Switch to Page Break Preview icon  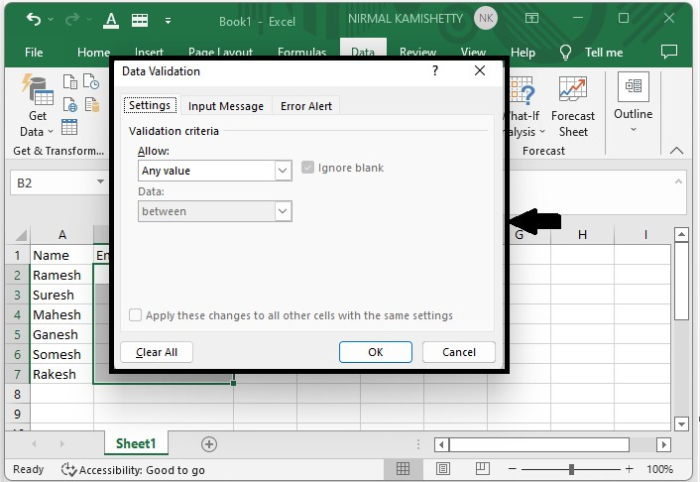coord(483,469)
